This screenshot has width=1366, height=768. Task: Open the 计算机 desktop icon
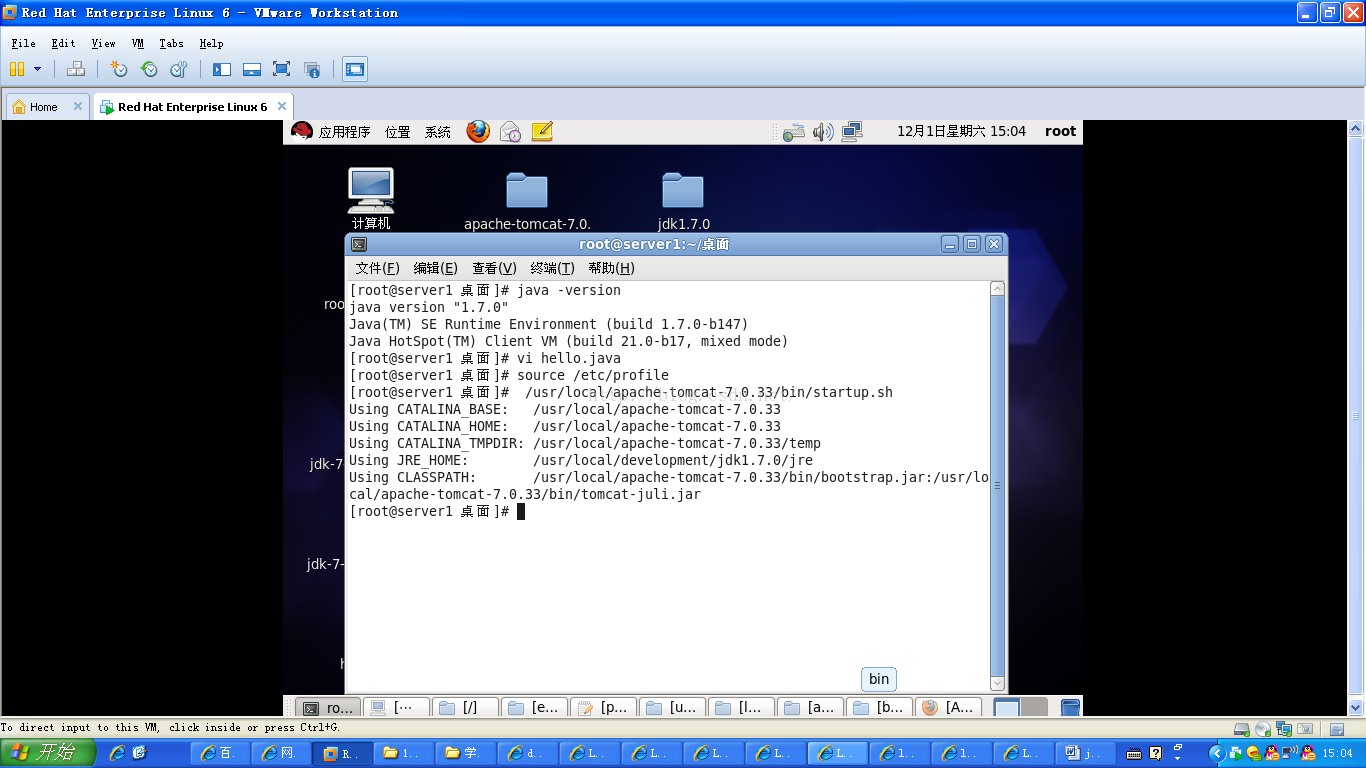pyautogui.click(x=371, y=198)
